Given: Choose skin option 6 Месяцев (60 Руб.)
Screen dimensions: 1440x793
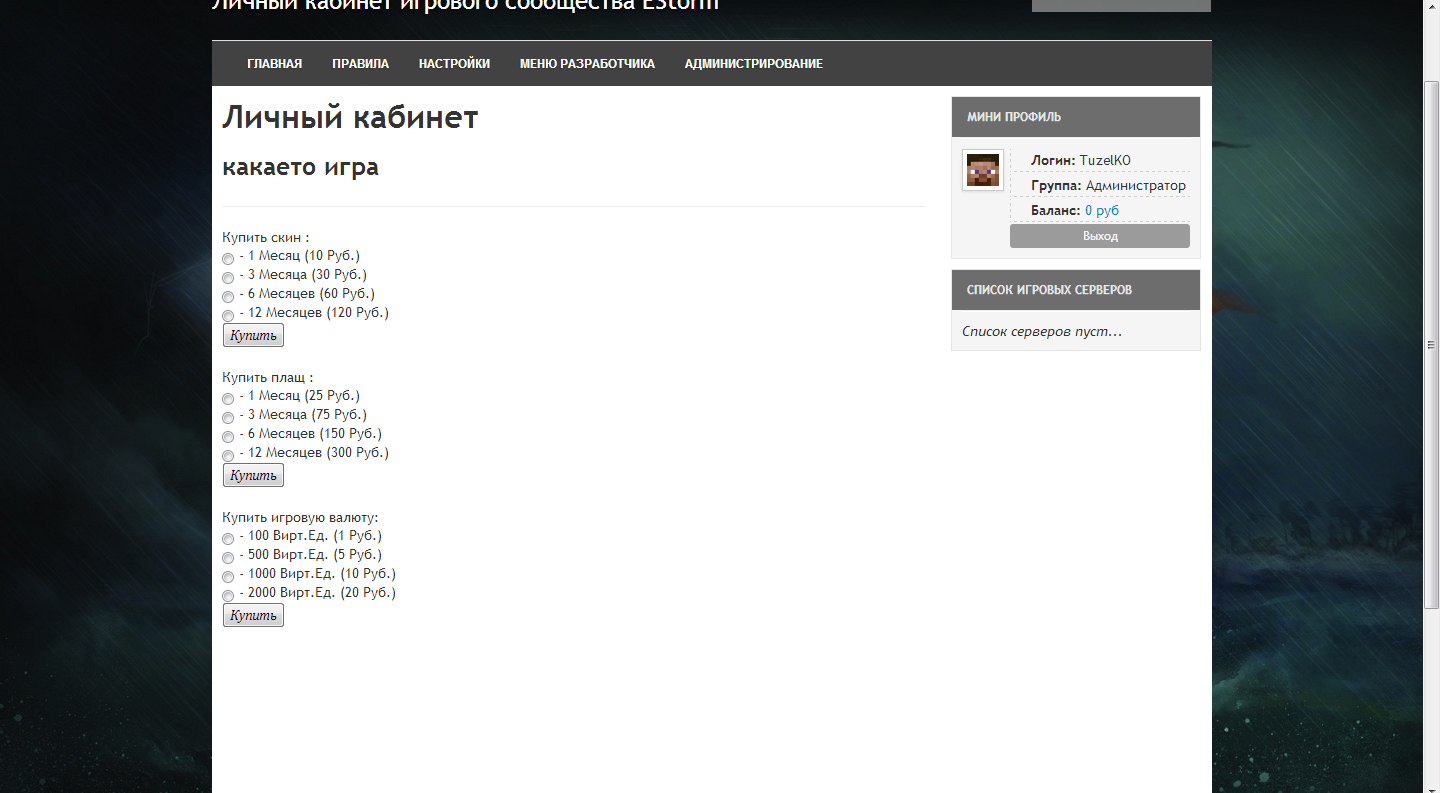Looking at the screenshot, I should 228,297.
